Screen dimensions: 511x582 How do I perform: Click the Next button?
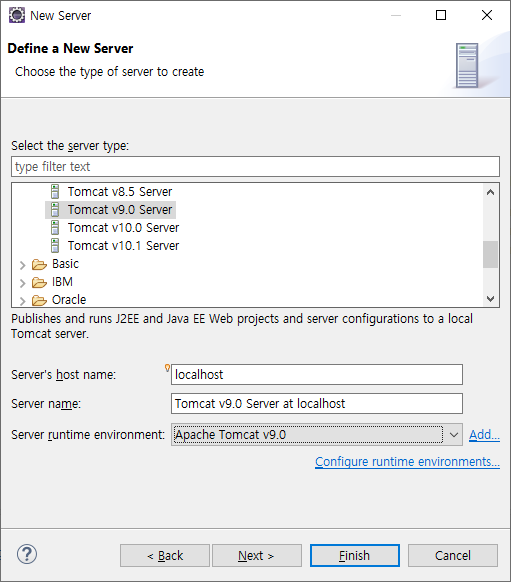[257, 556]
